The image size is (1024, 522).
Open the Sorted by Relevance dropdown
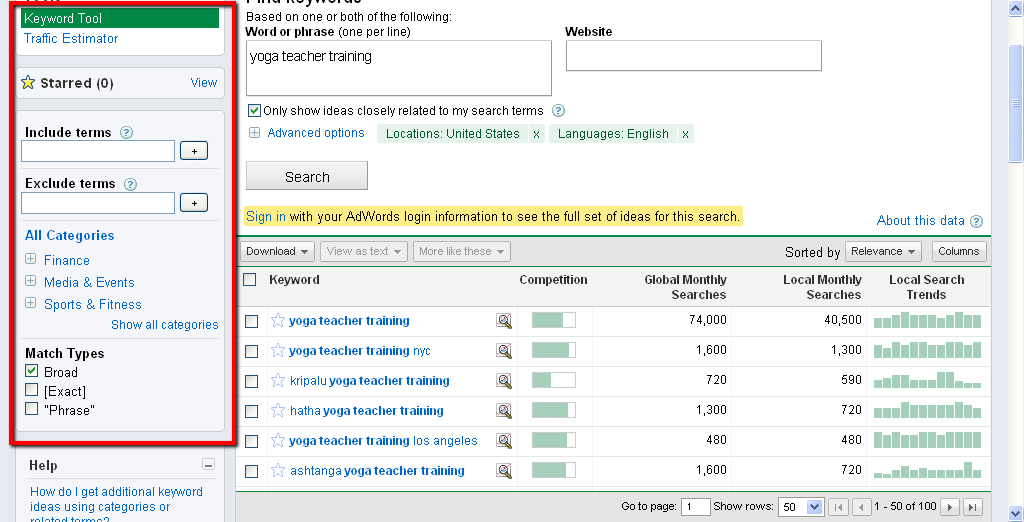(x=884, y=252)
